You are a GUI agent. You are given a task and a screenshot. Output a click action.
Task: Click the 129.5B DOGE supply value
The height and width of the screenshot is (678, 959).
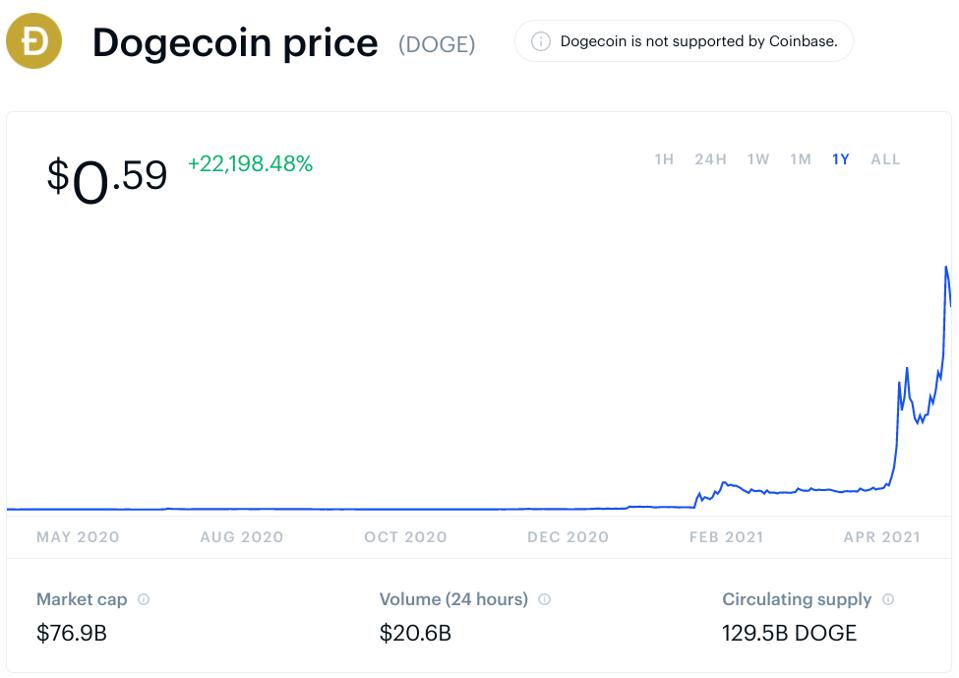789,633
